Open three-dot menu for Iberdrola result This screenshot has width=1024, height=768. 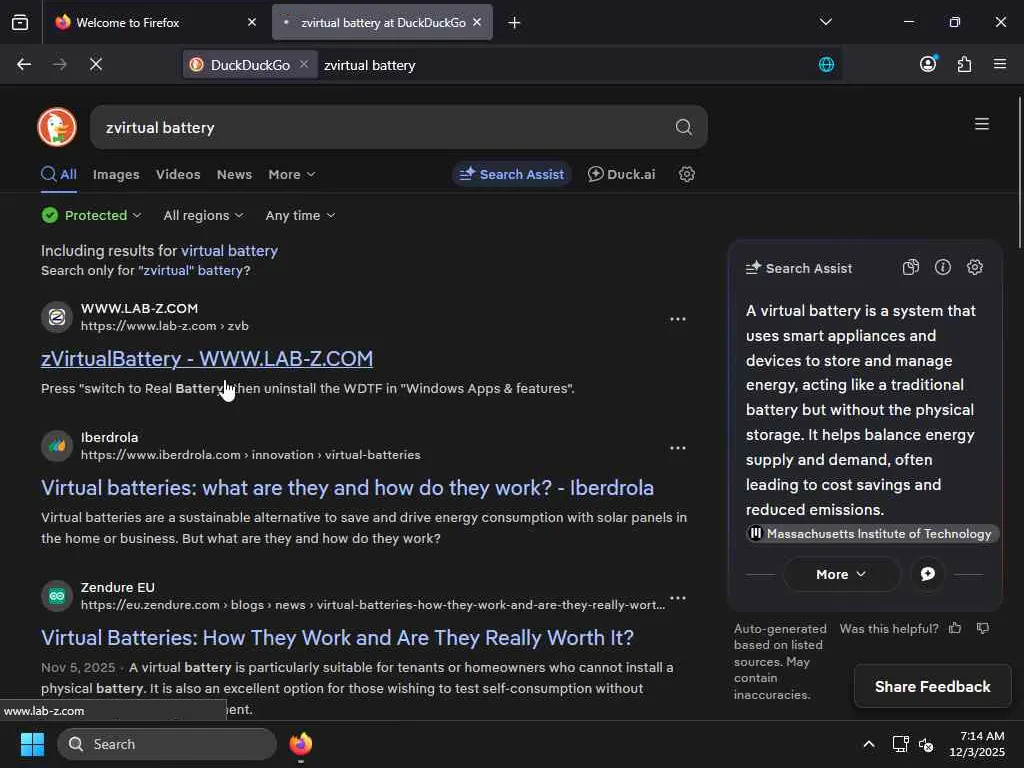pyautogui.click(x=678, y=448)
